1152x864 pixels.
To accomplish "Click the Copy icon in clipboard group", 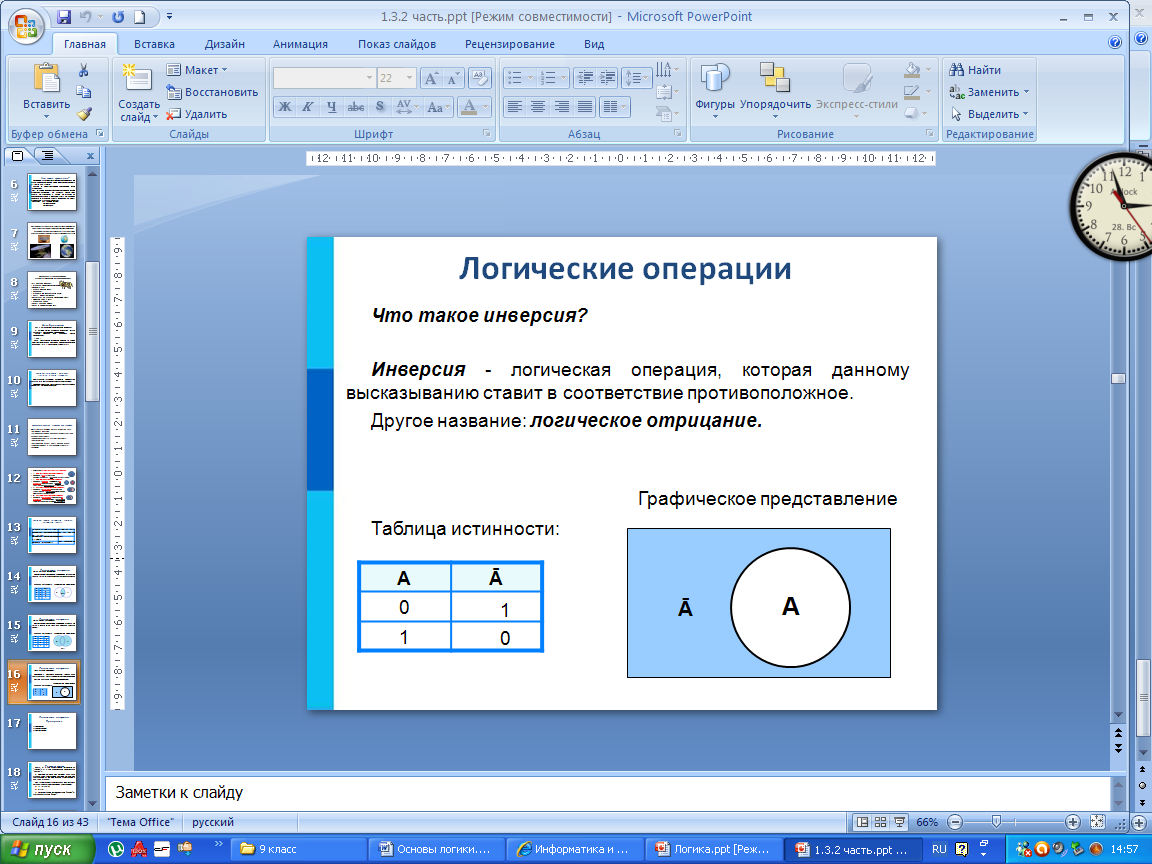I will click(84, 91).
